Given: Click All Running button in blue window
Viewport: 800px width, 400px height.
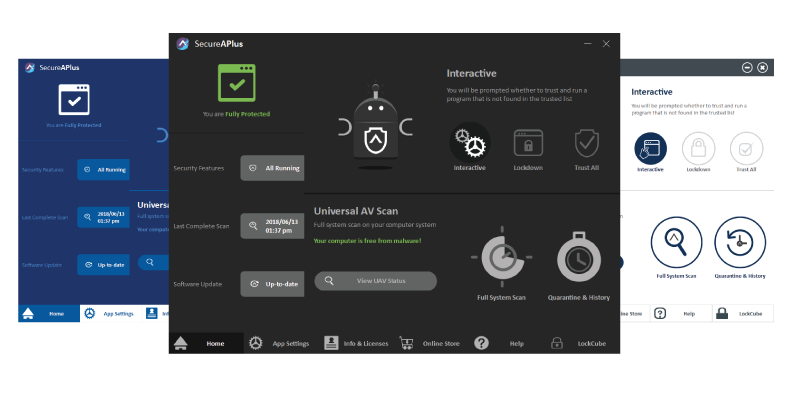Looking at the screenshot, I should pos(104,169).
